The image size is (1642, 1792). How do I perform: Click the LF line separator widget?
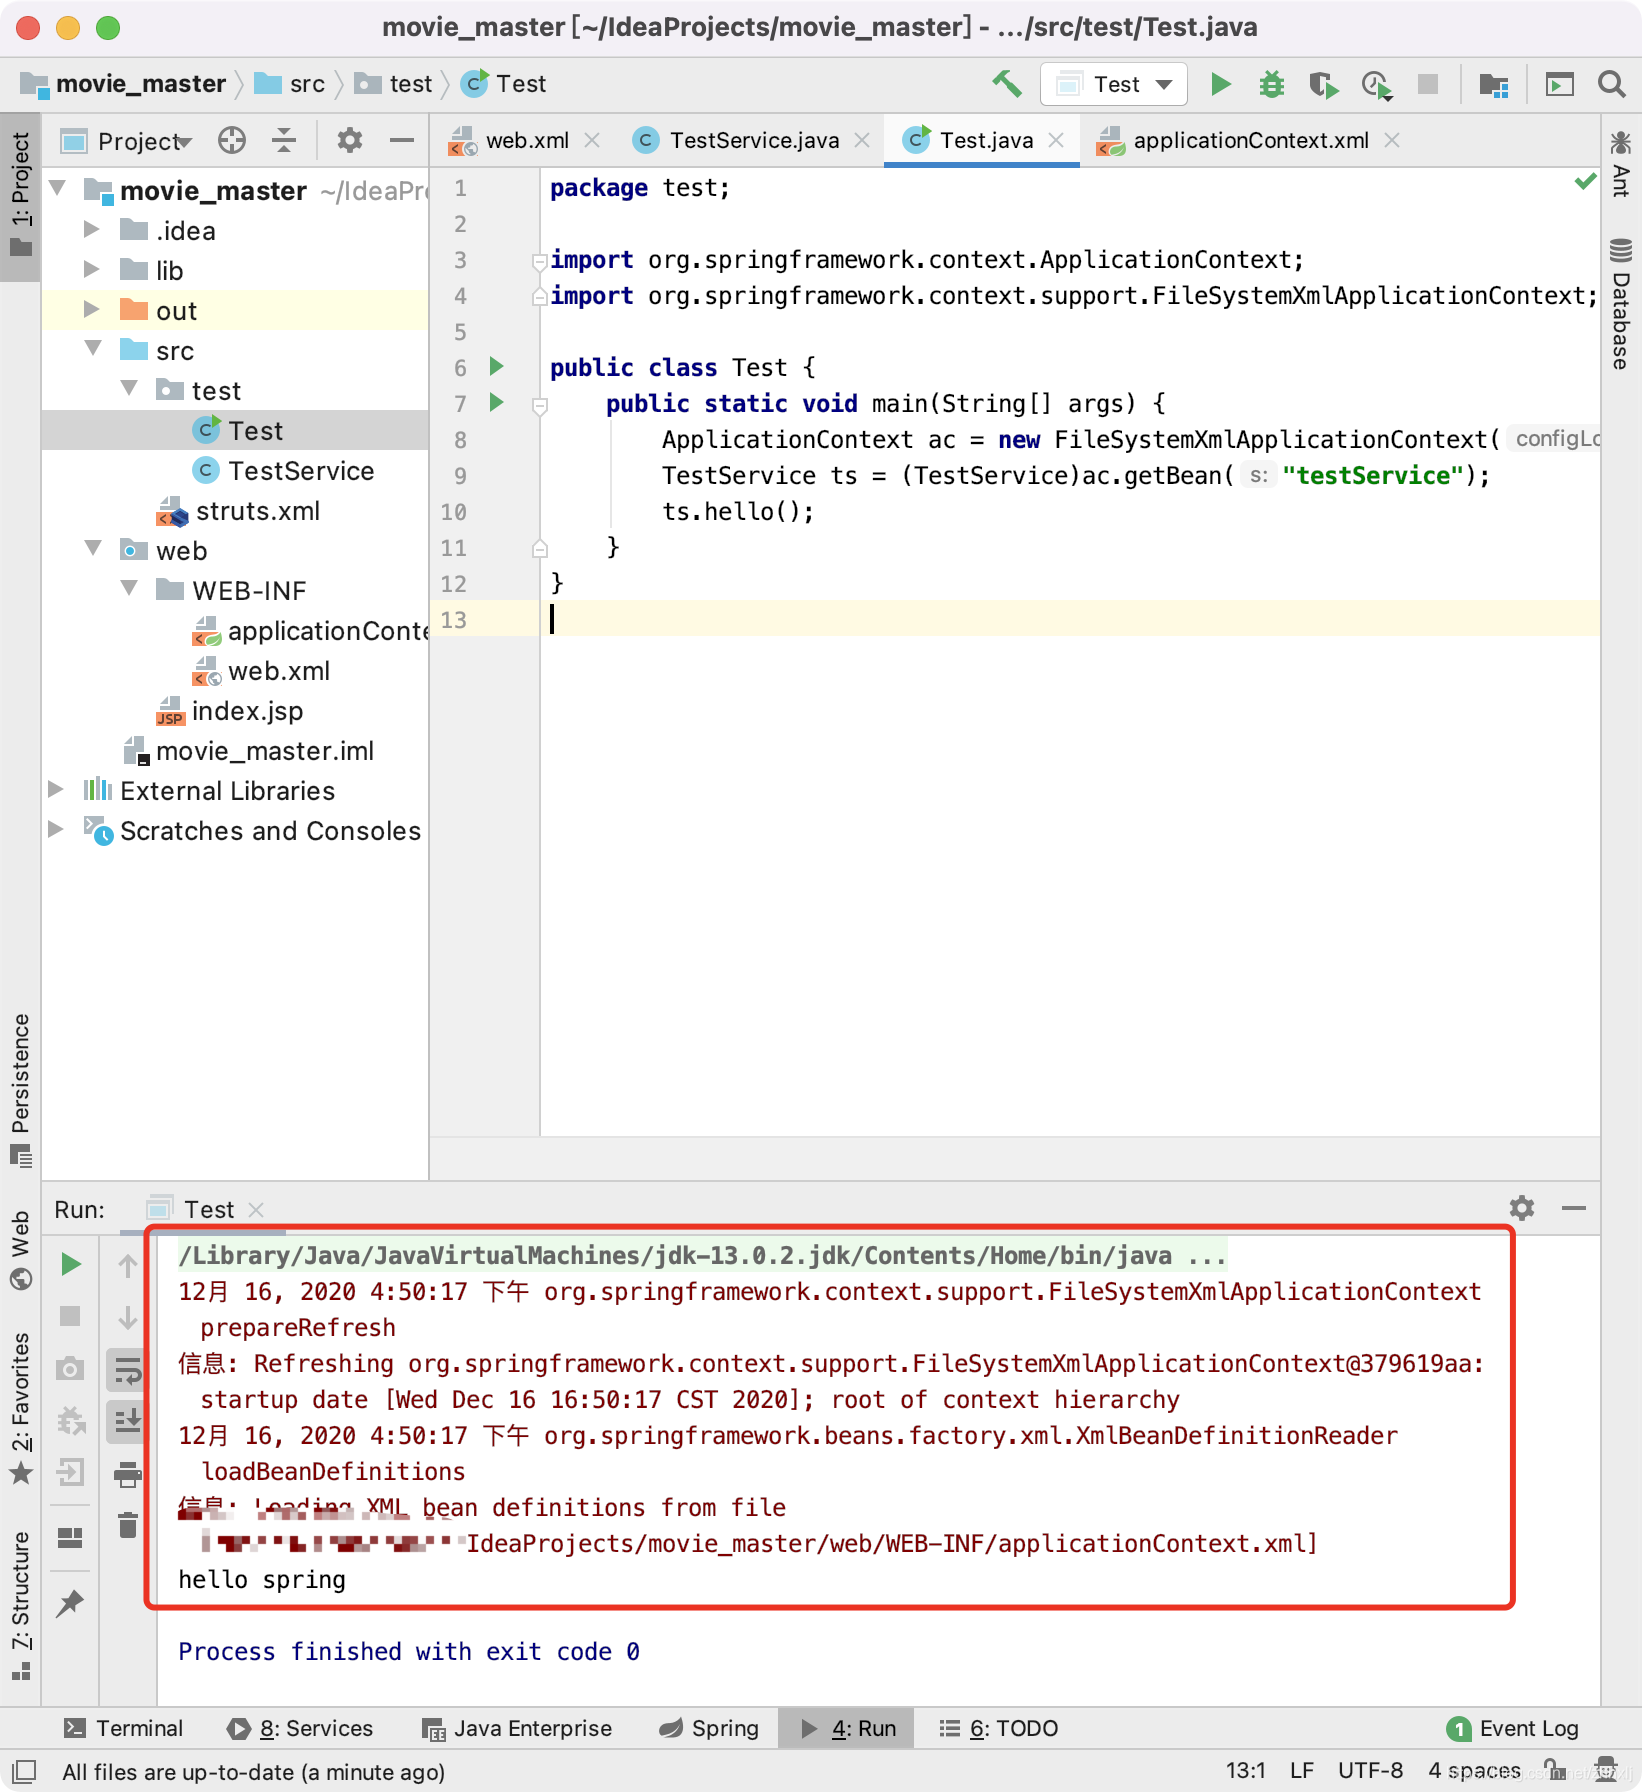(1302, 1771)
